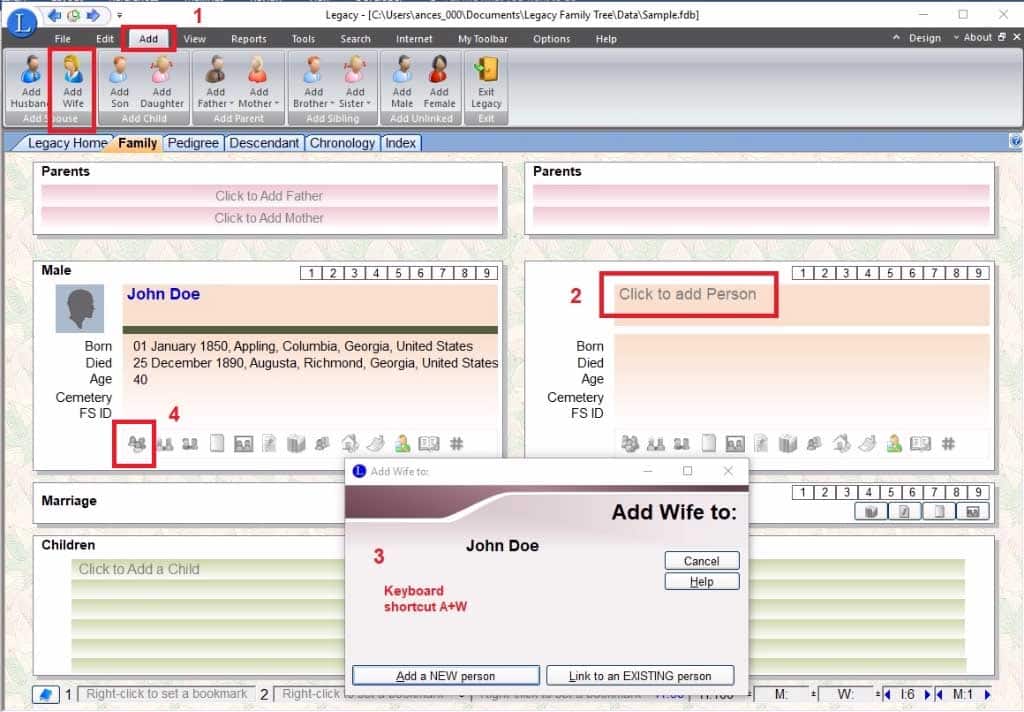Switch to the Pedigree tab
The image size is (1024, 712).
[193, 143]
